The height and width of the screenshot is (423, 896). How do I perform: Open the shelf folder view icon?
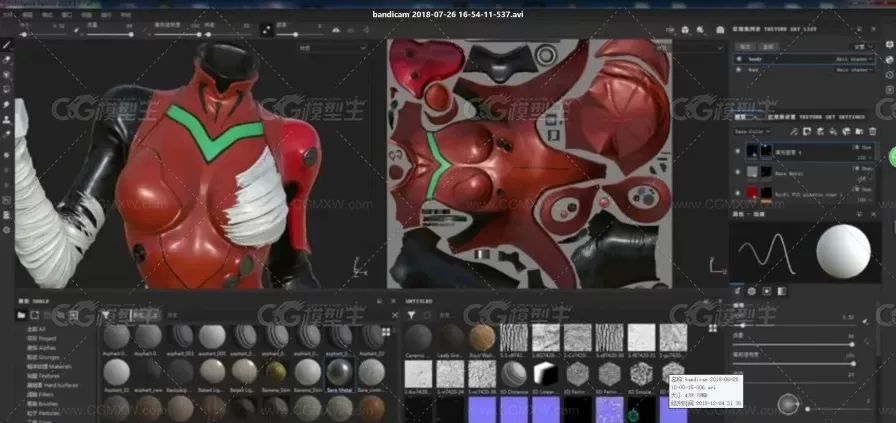pos(21,315)
